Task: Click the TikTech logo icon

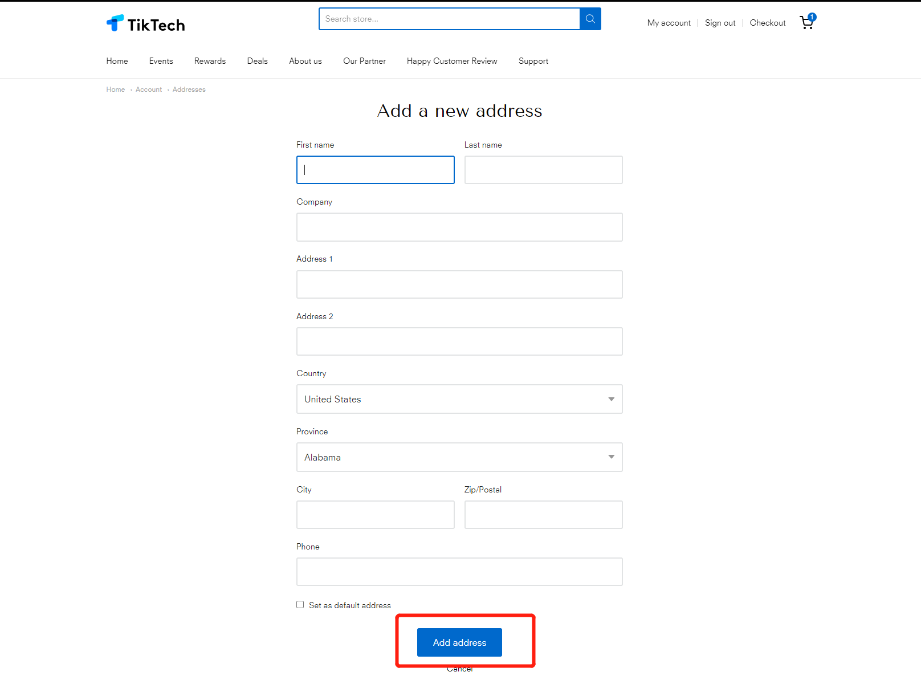Action: 115,23
